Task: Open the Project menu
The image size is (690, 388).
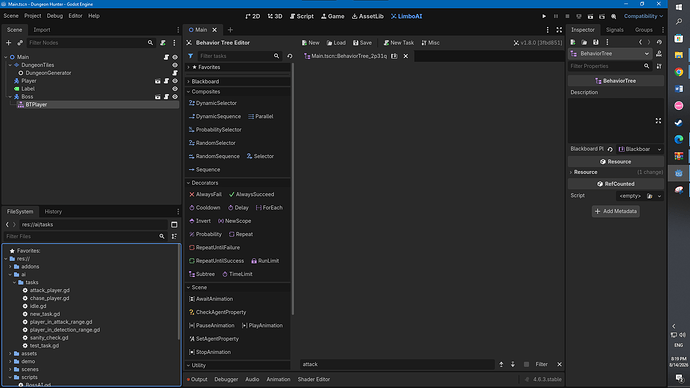Action: click(x=33, y=16)
